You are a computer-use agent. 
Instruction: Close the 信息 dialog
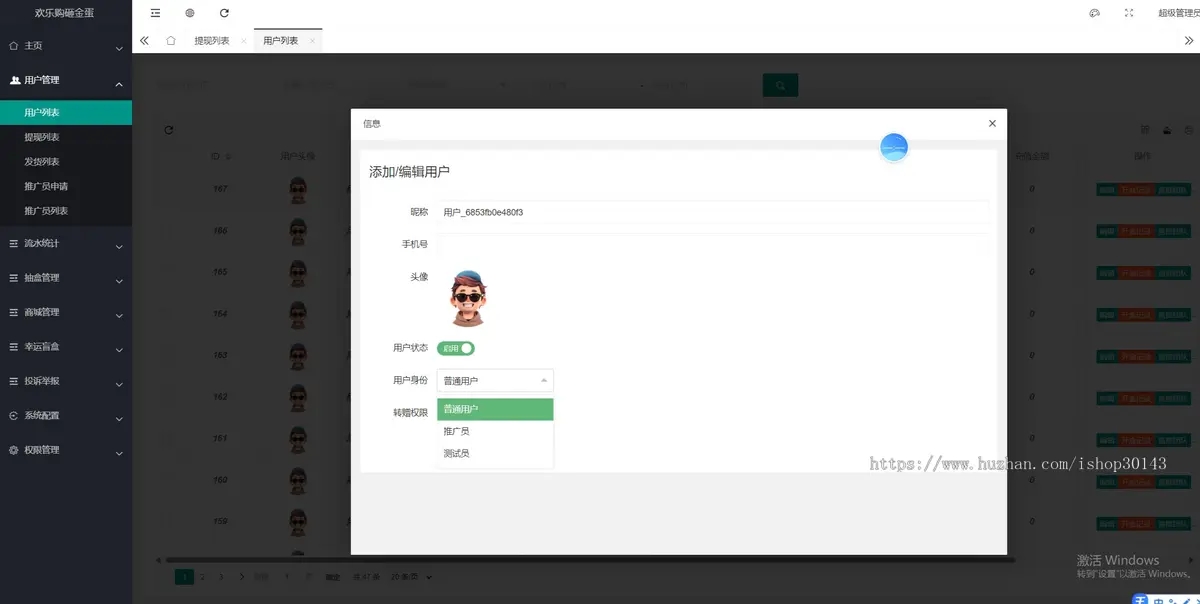(x=992, y=123)
